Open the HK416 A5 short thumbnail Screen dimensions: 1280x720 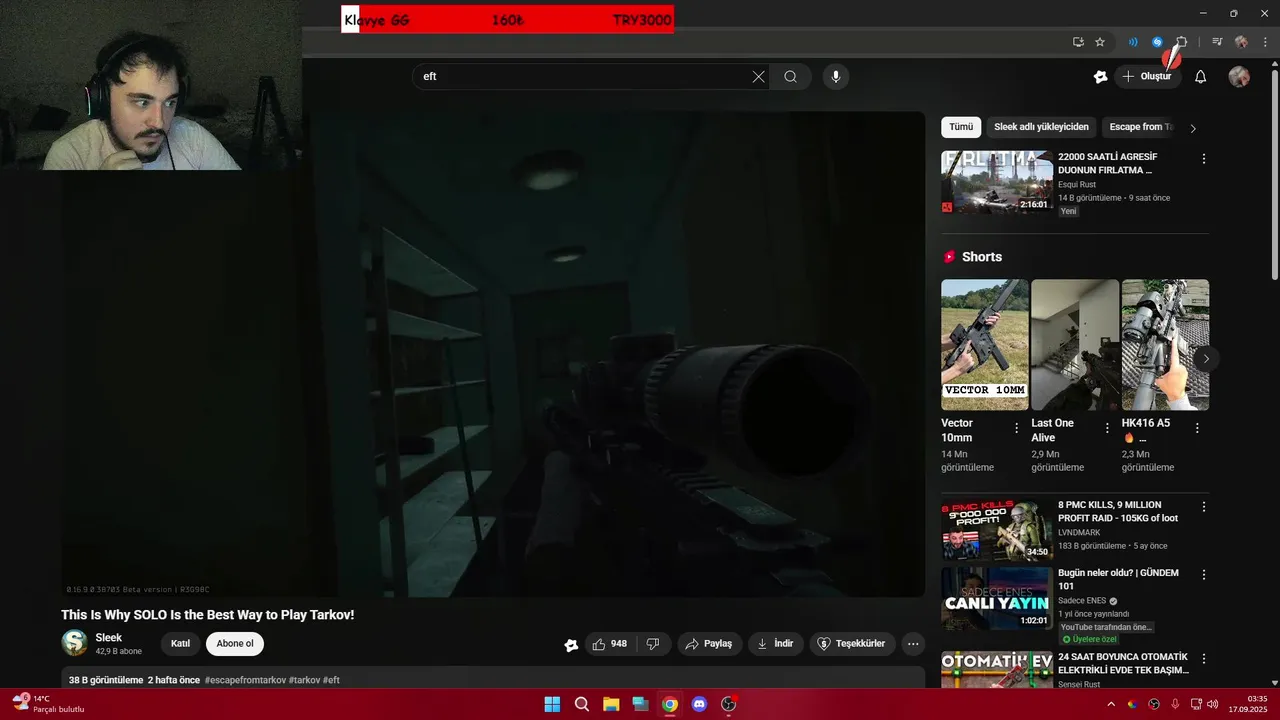[x=1165, y=345]
